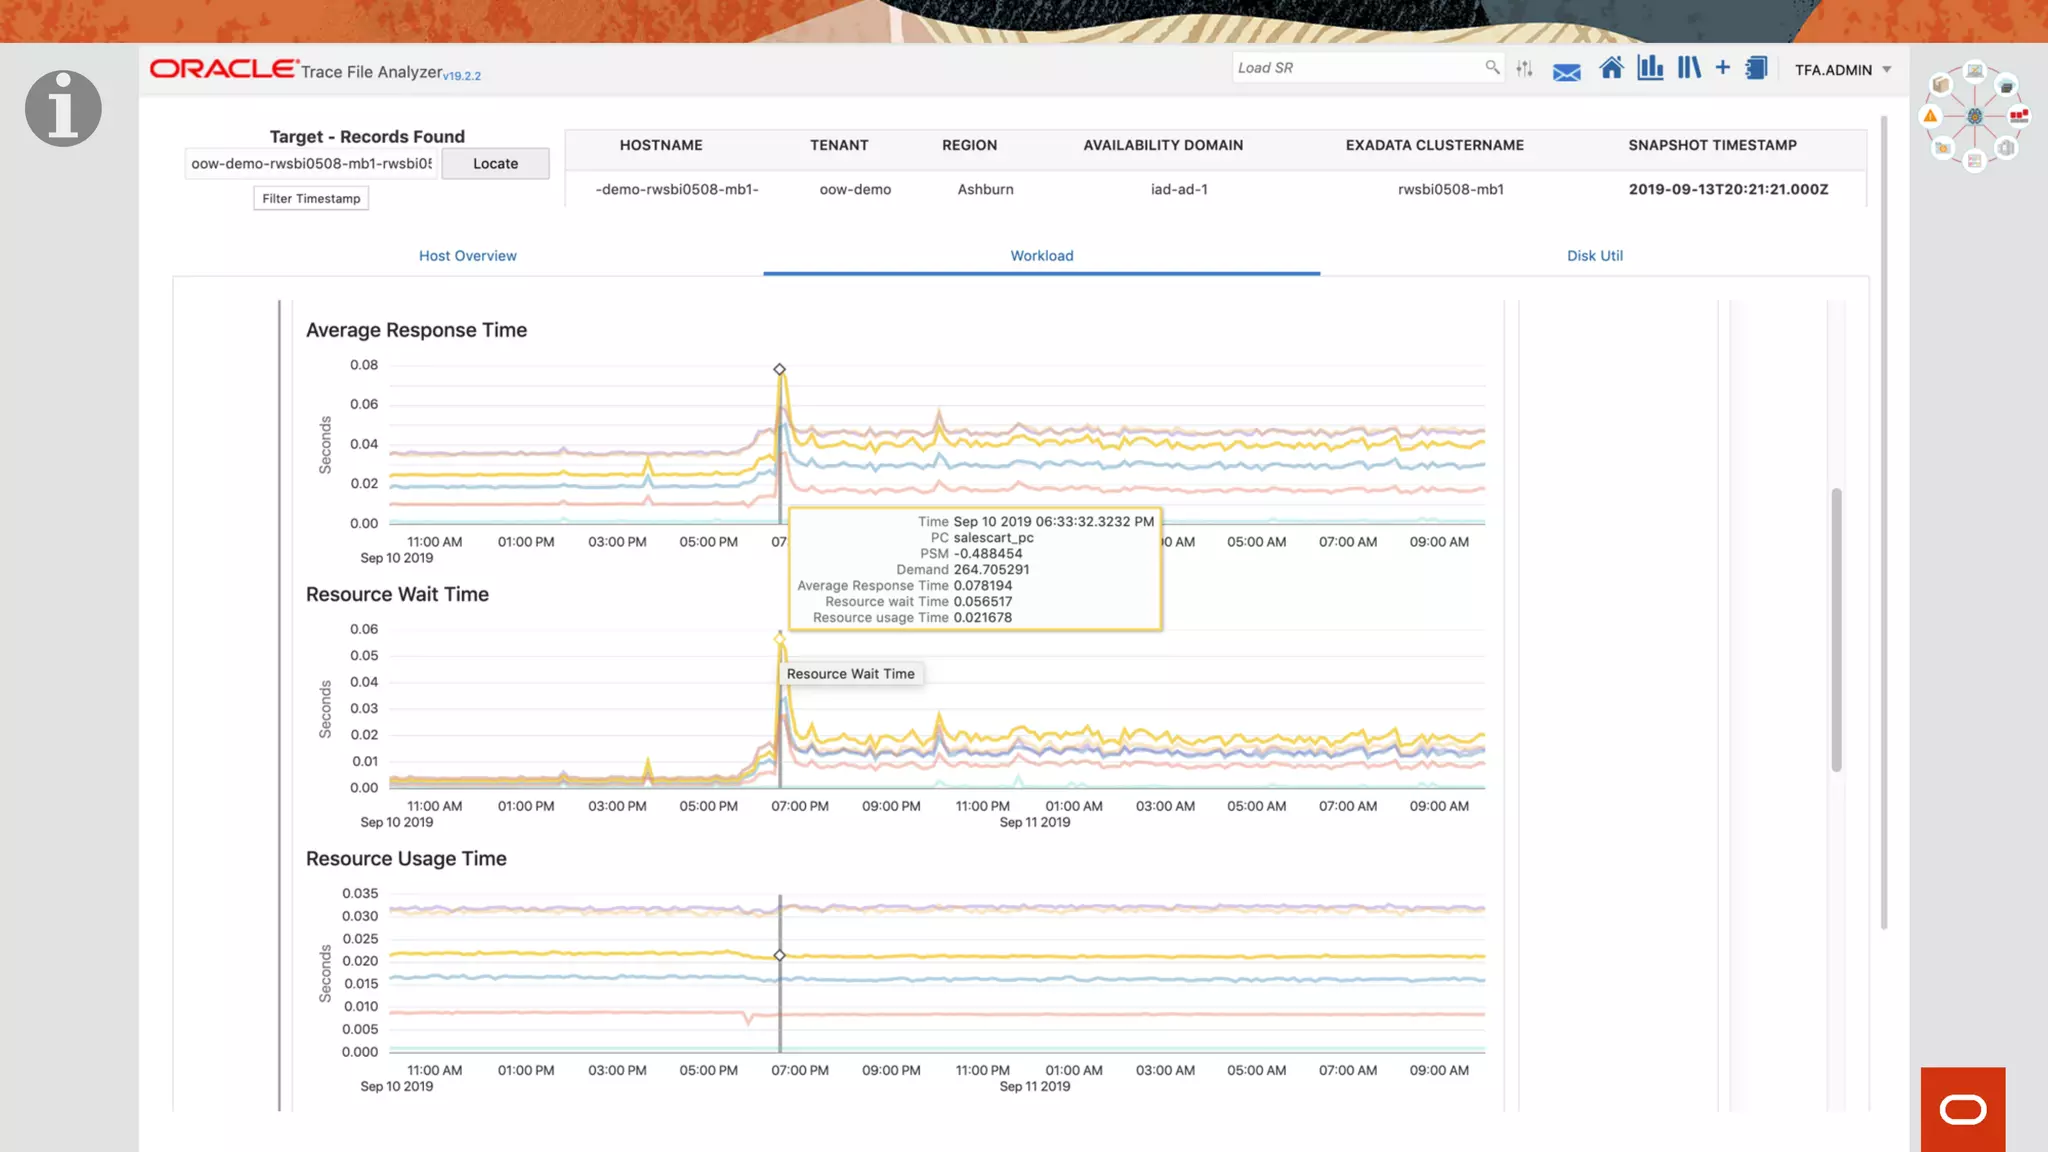Viewport: 2048px width, 1152px height.
Task: Select the Workload tab
Action: (1041, 256)
